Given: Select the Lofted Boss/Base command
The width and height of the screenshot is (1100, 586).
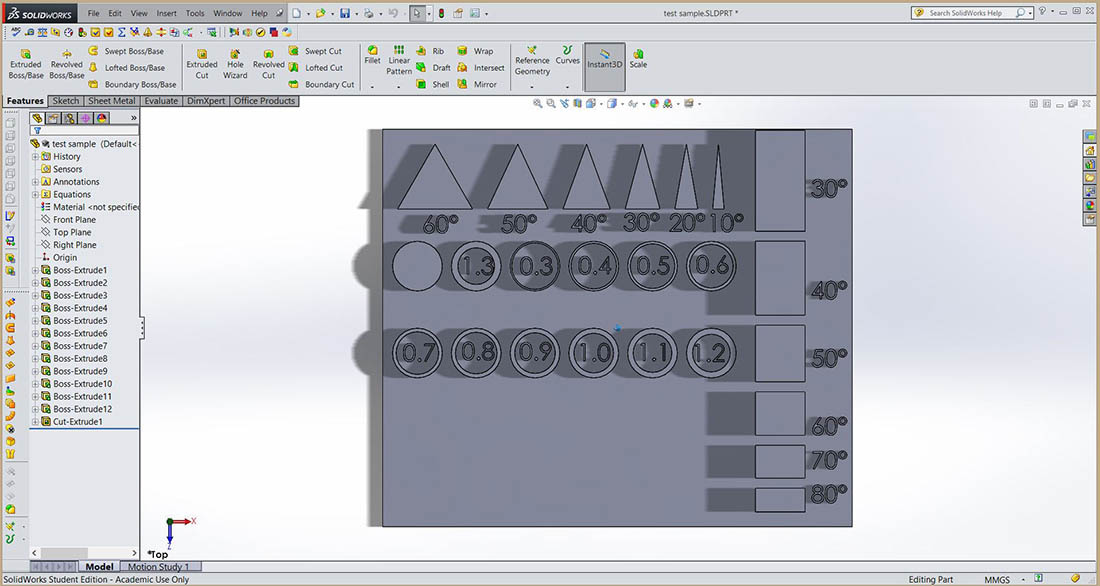Looking at the screenshot, I should click(x=126, y=67).
